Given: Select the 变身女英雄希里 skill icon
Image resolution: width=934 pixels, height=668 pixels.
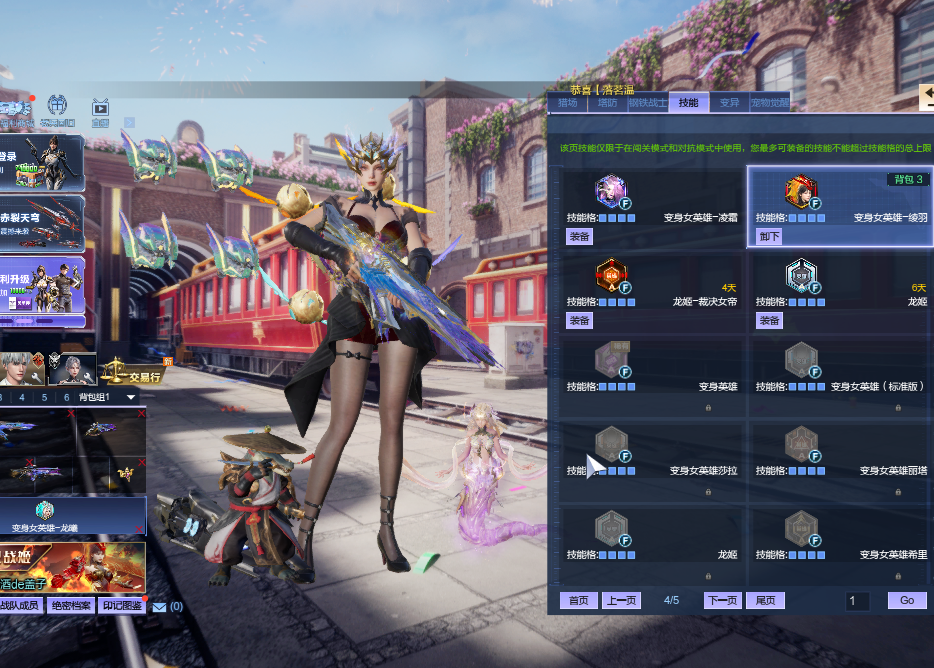Looking at the screenshot, I should tap(801, 529).
